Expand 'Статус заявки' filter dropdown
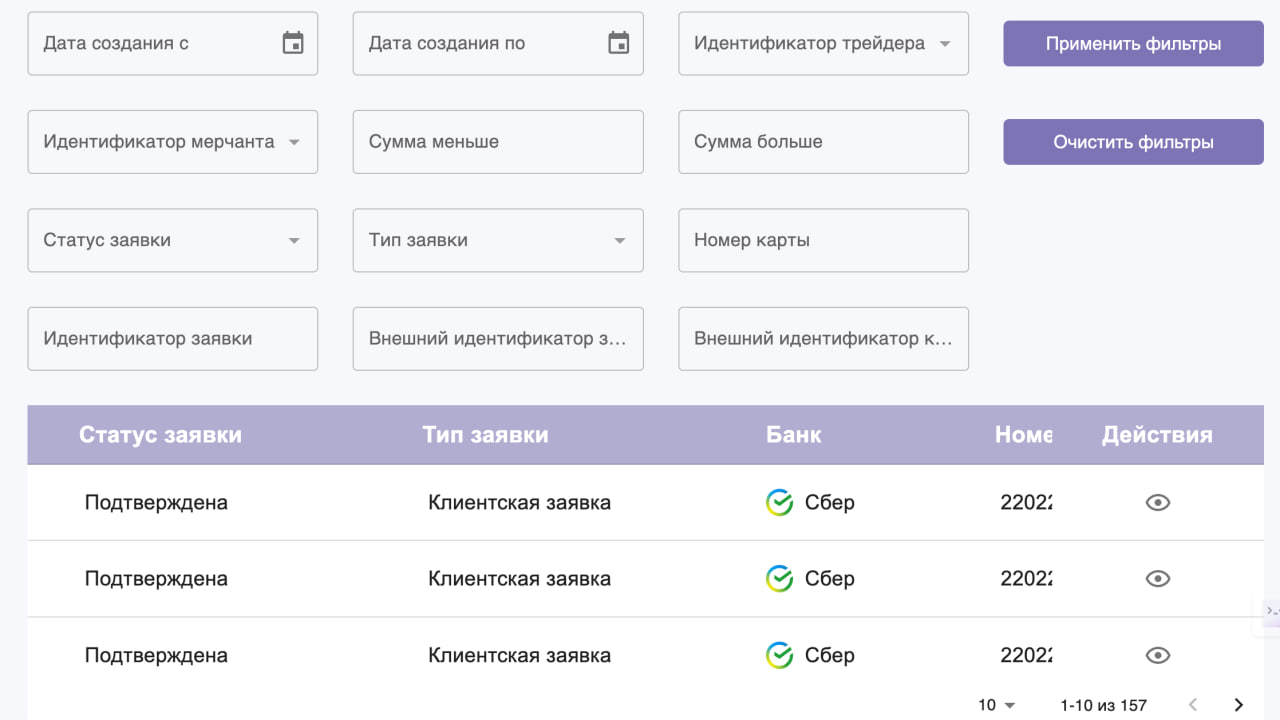 coord(294,241)
